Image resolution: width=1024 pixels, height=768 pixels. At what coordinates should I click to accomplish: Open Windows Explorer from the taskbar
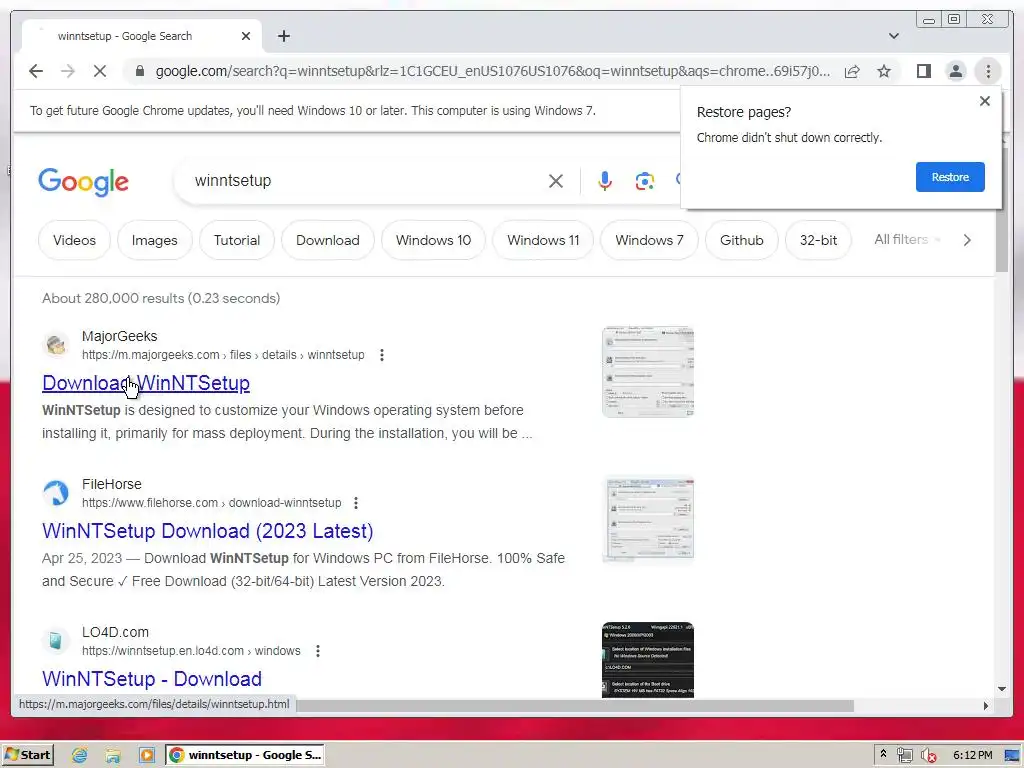113,756
